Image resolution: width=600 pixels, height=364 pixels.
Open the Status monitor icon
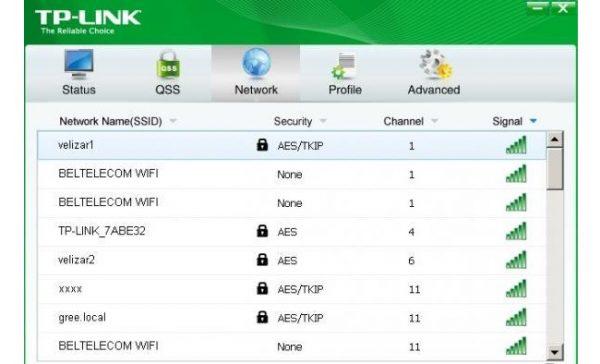coord(78,64)
